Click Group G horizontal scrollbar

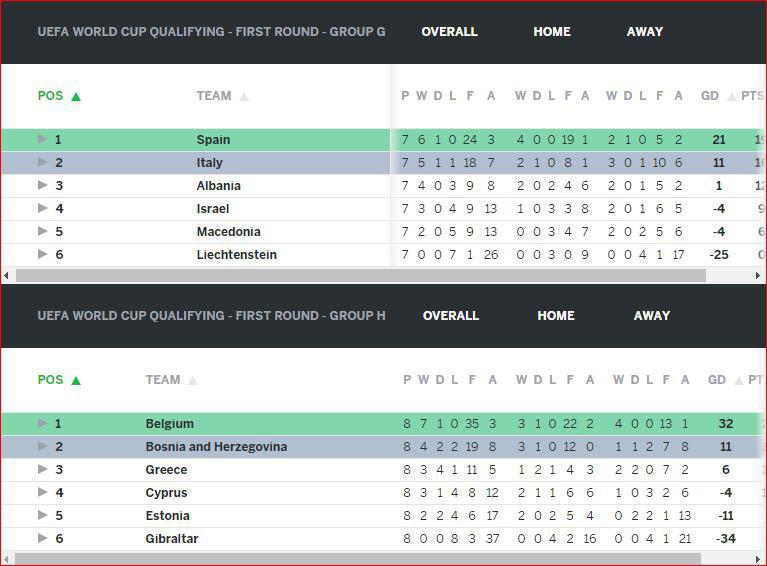360,275
